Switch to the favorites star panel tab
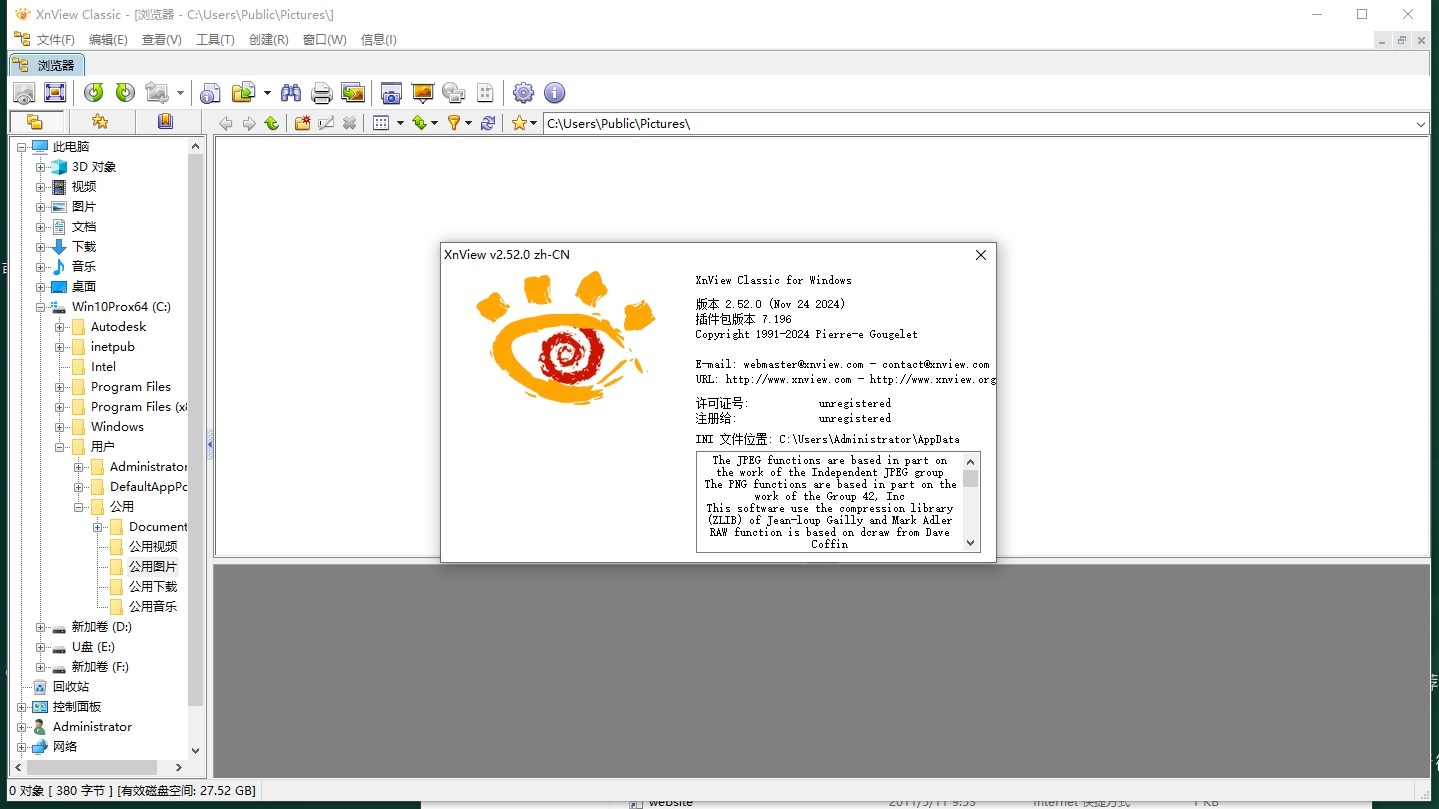 (100, 122)
